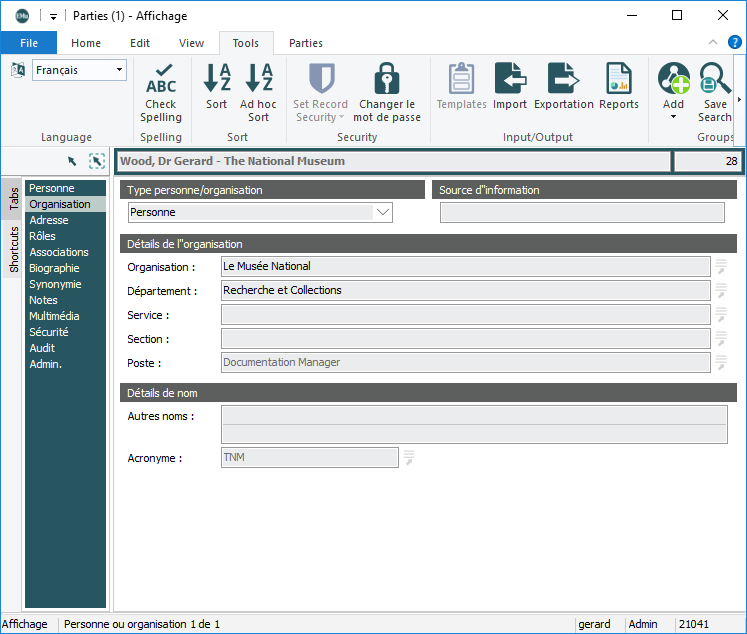Click lookup icon beside Organisation field

pyautogui.click(x=720, y=266)
